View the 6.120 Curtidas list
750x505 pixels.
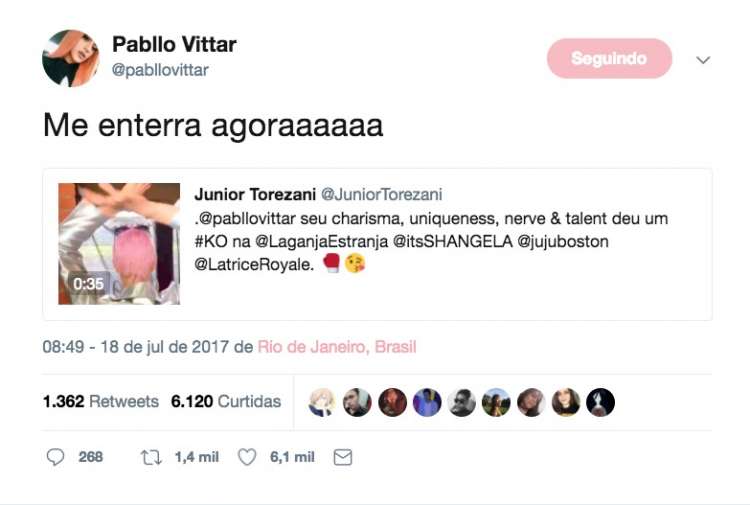(226, 401)
